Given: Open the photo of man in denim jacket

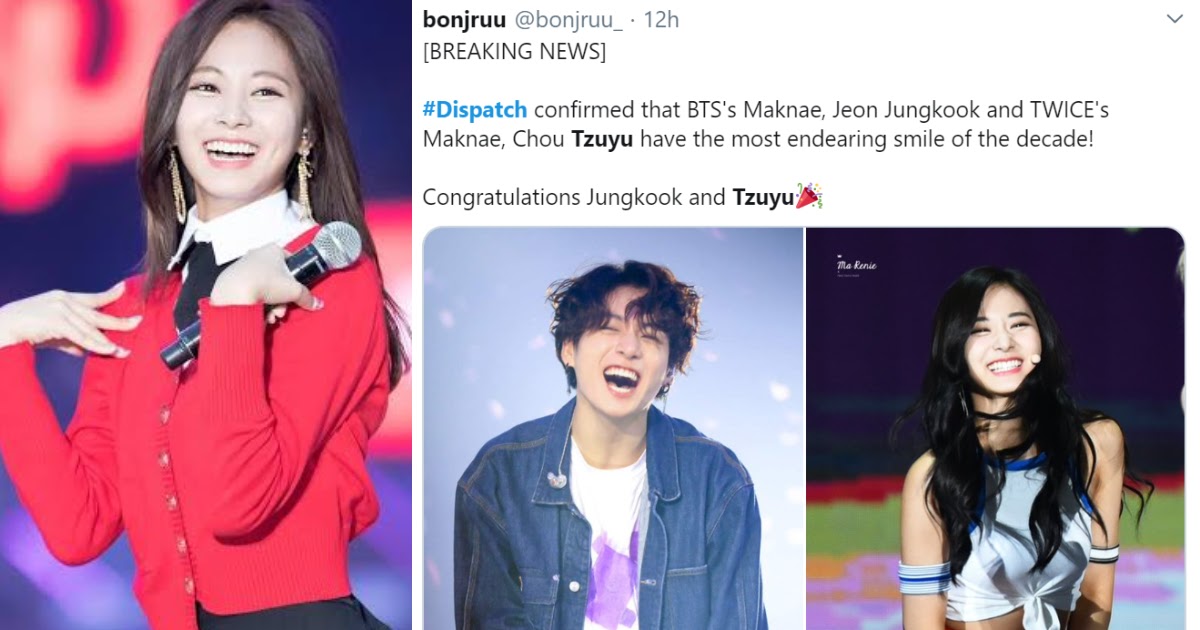Looking at the screenshot, I should [x=613, y=428].
